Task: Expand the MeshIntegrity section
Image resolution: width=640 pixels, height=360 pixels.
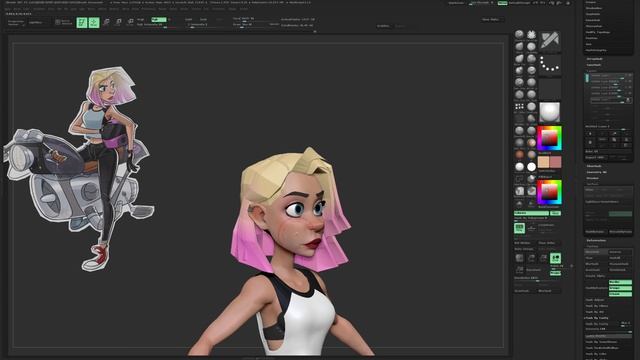Action: (x=596, y=50)
